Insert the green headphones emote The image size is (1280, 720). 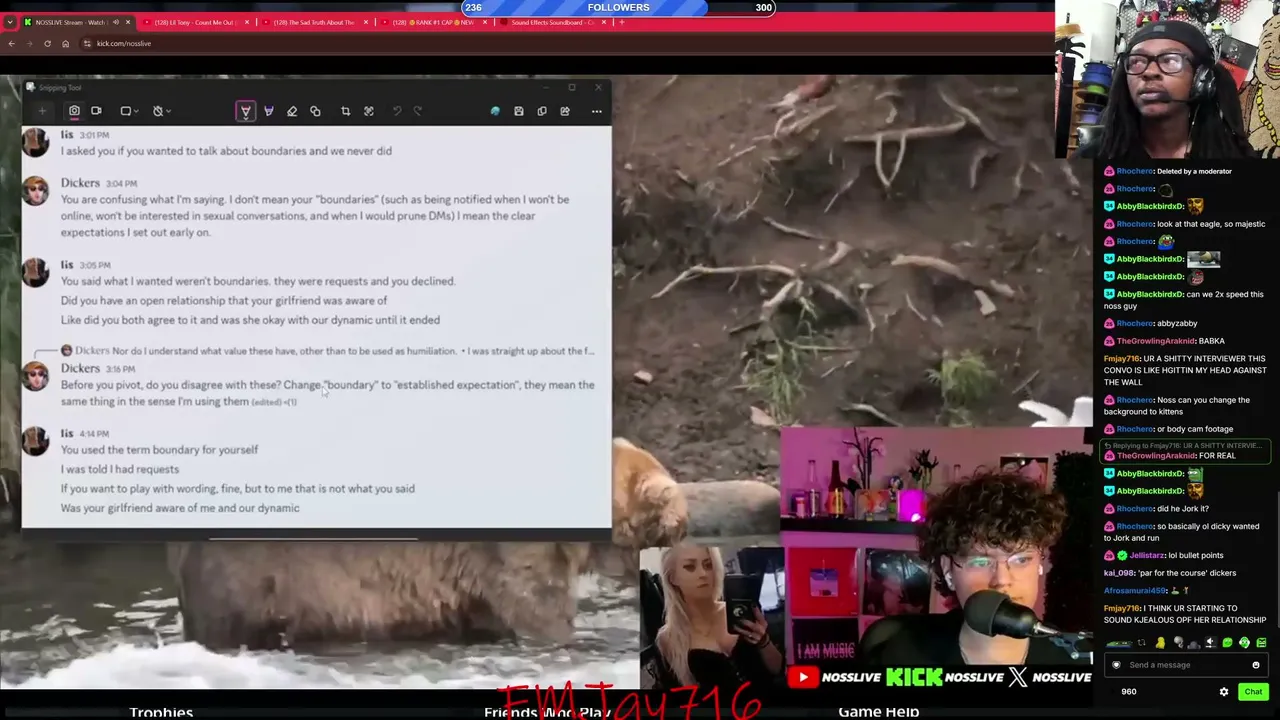1244,643
